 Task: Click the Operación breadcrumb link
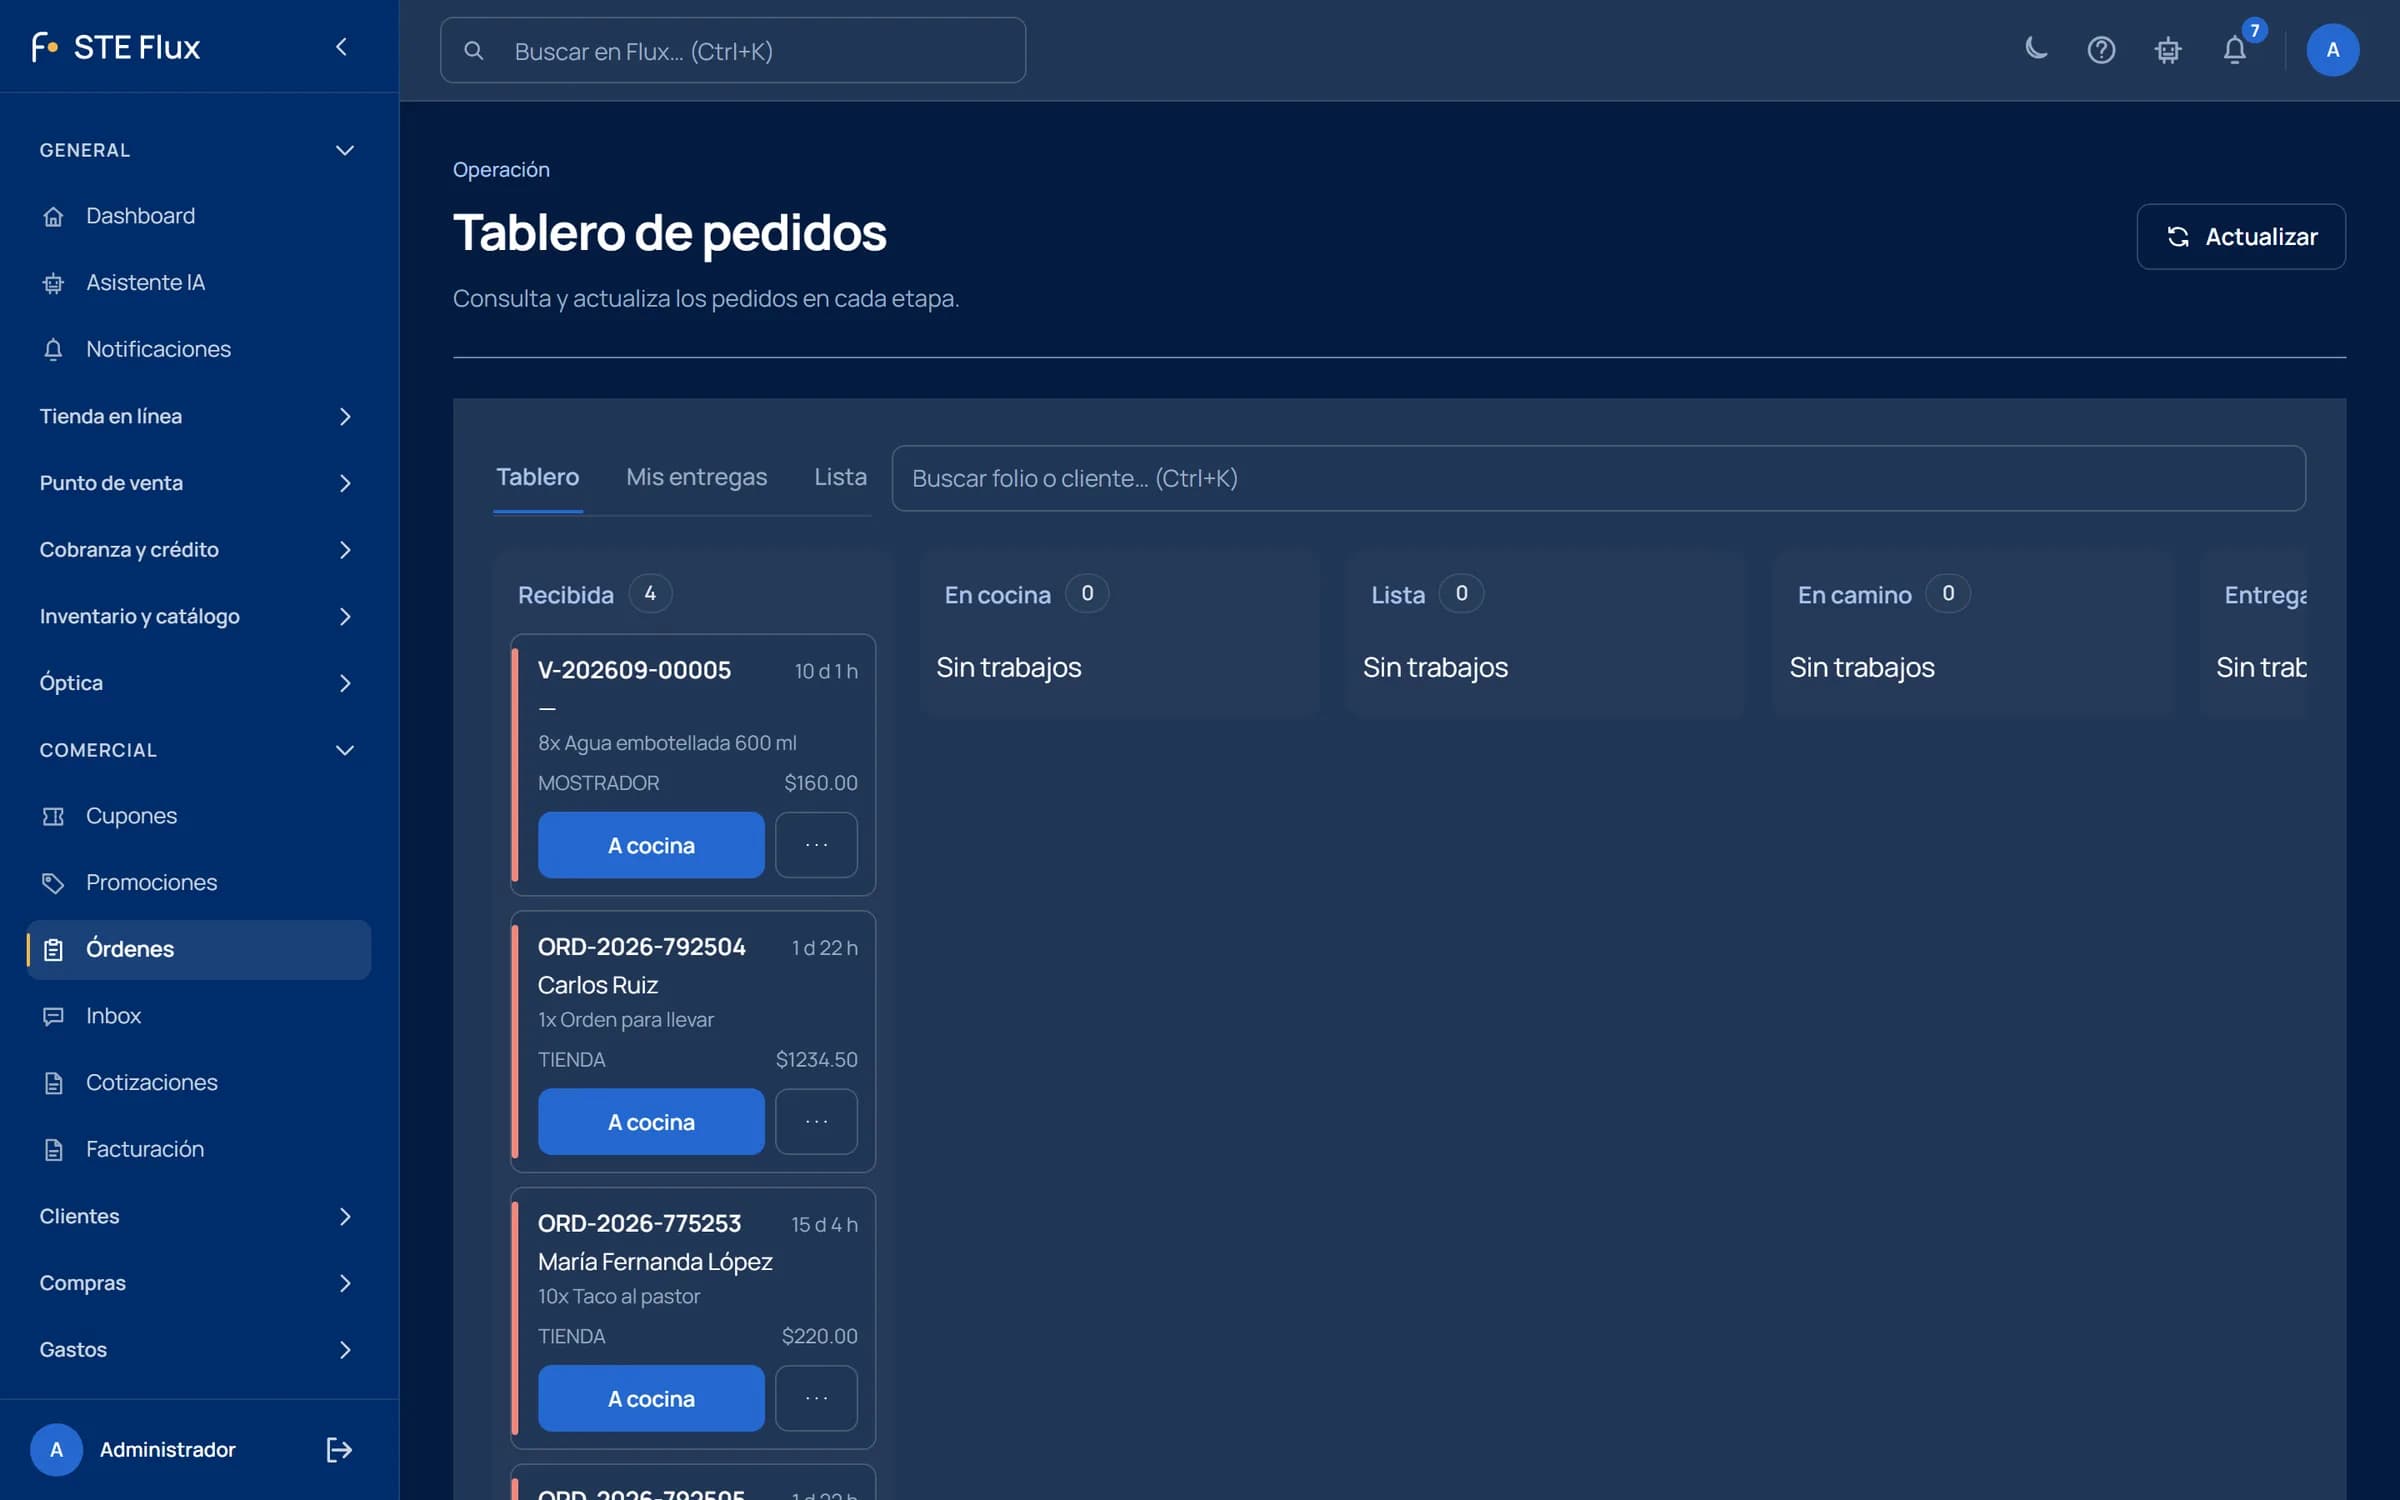coord(501,169)
